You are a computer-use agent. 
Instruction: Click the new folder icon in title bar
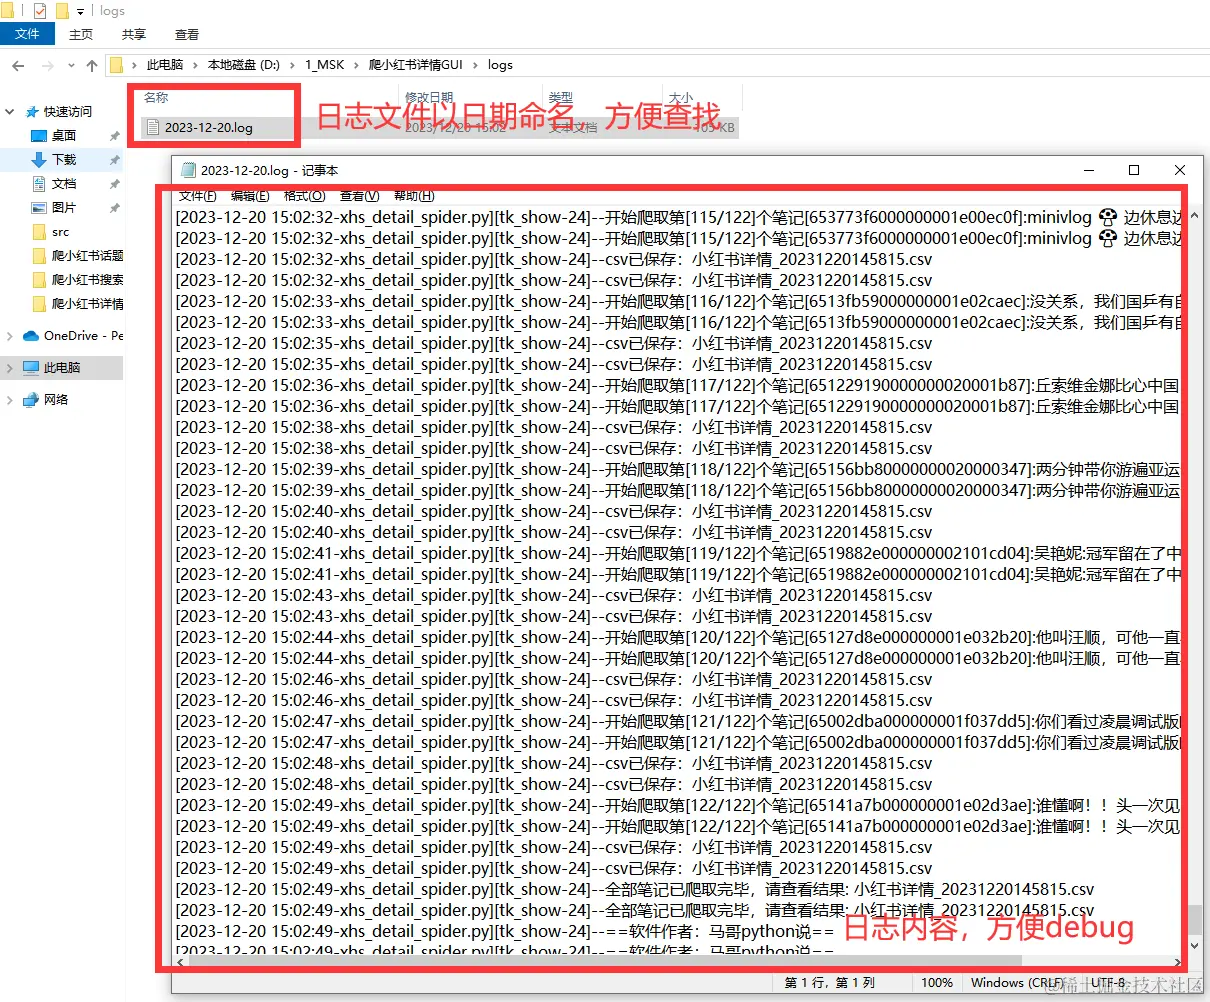61,10
